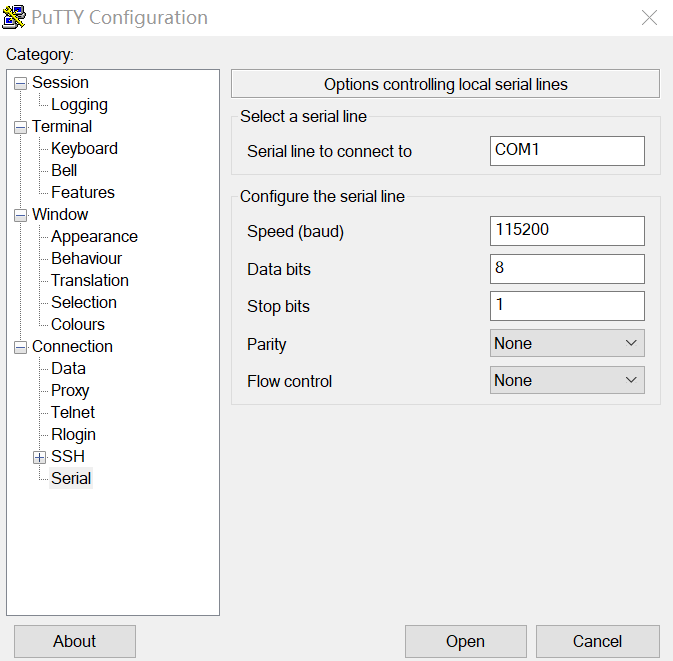
Task: Click the Open button
Action: (466, 641)
